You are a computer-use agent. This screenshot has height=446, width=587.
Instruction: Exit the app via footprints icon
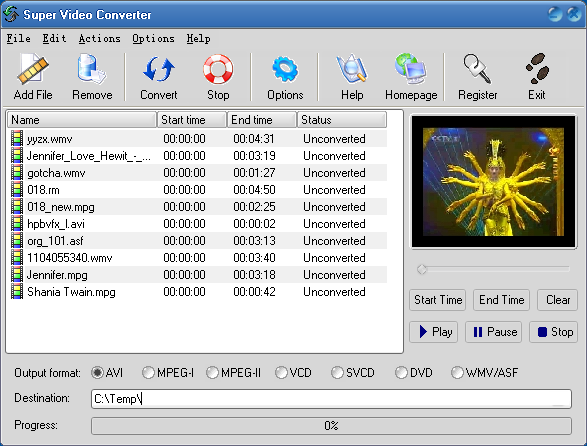537,69
